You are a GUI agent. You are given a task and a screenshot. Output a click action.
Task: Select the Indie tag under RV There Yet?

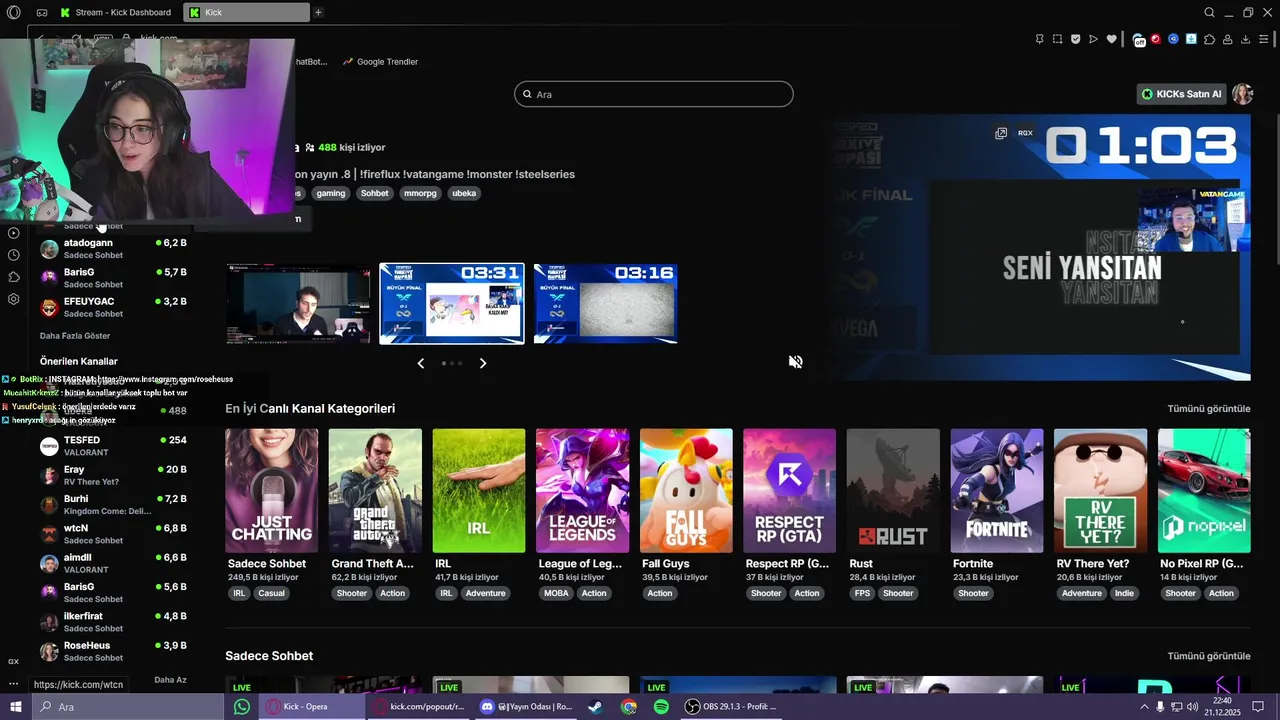1125,593
